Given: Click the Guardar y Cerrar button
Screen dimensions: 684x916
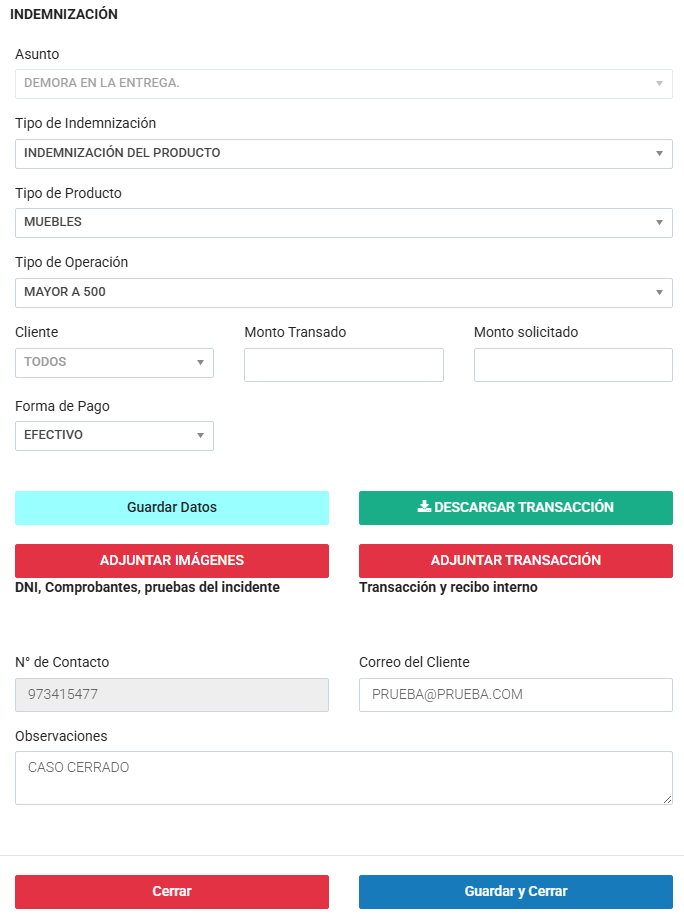Looking at the screenshot, I should [x=516, y=891].
